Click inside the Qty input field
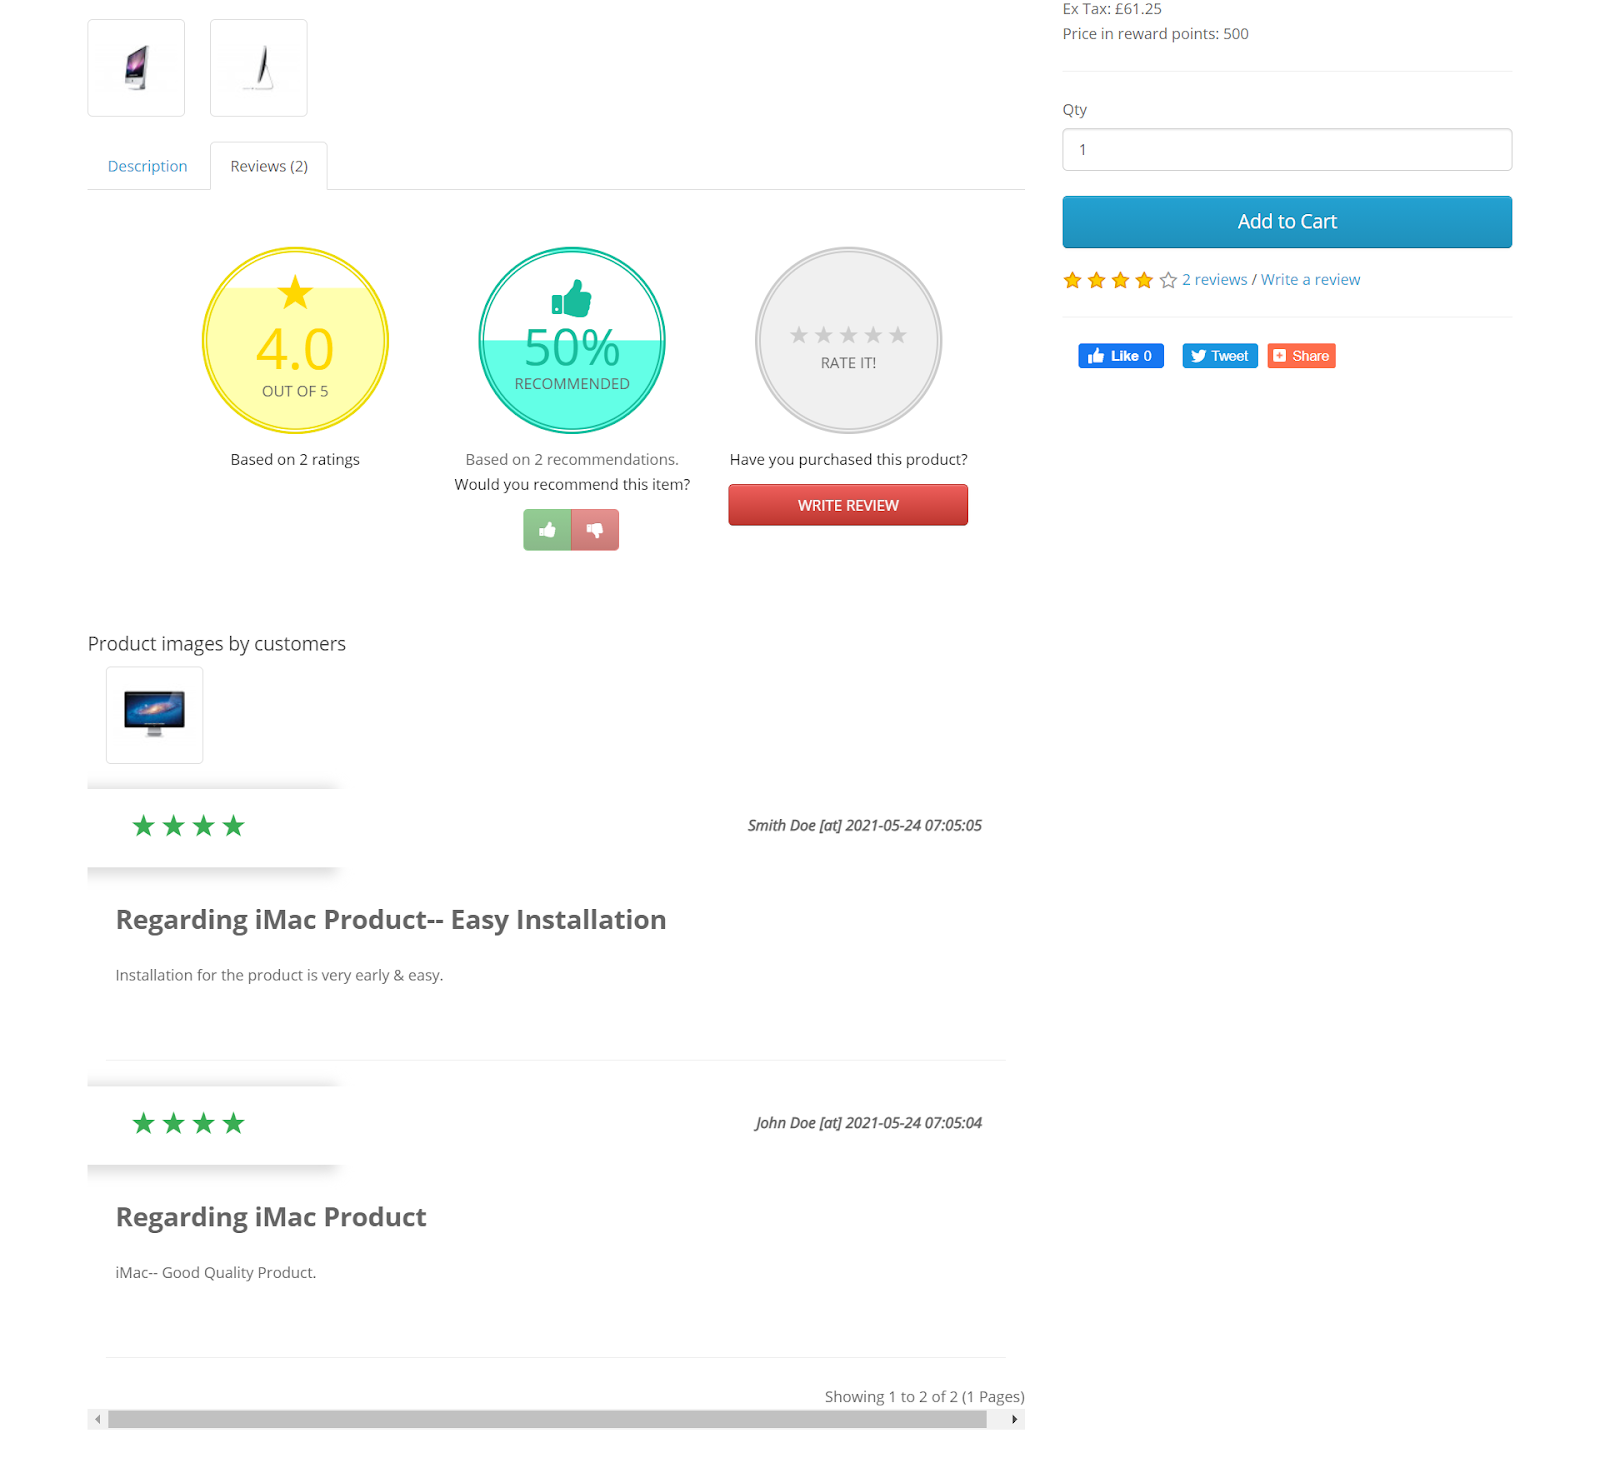1600x1468 pixels. point(1286,149)
